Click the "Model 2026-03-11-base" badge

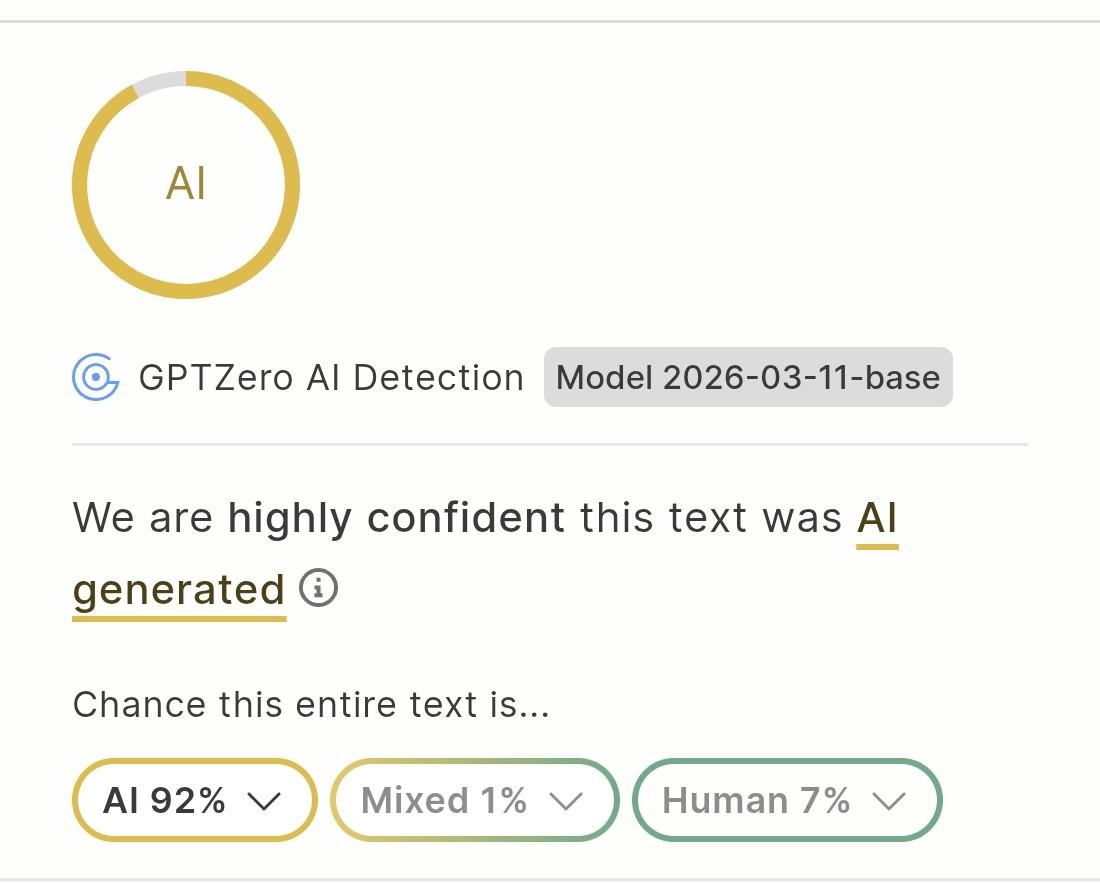748,377
